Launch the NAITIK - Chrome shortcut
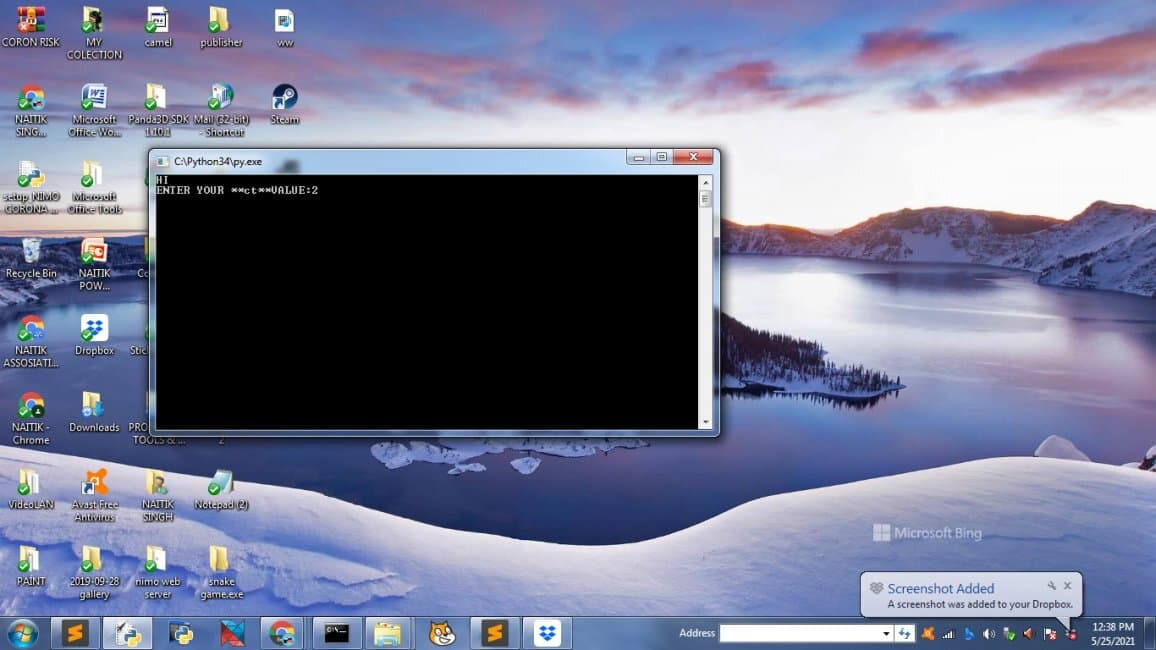 30,419
